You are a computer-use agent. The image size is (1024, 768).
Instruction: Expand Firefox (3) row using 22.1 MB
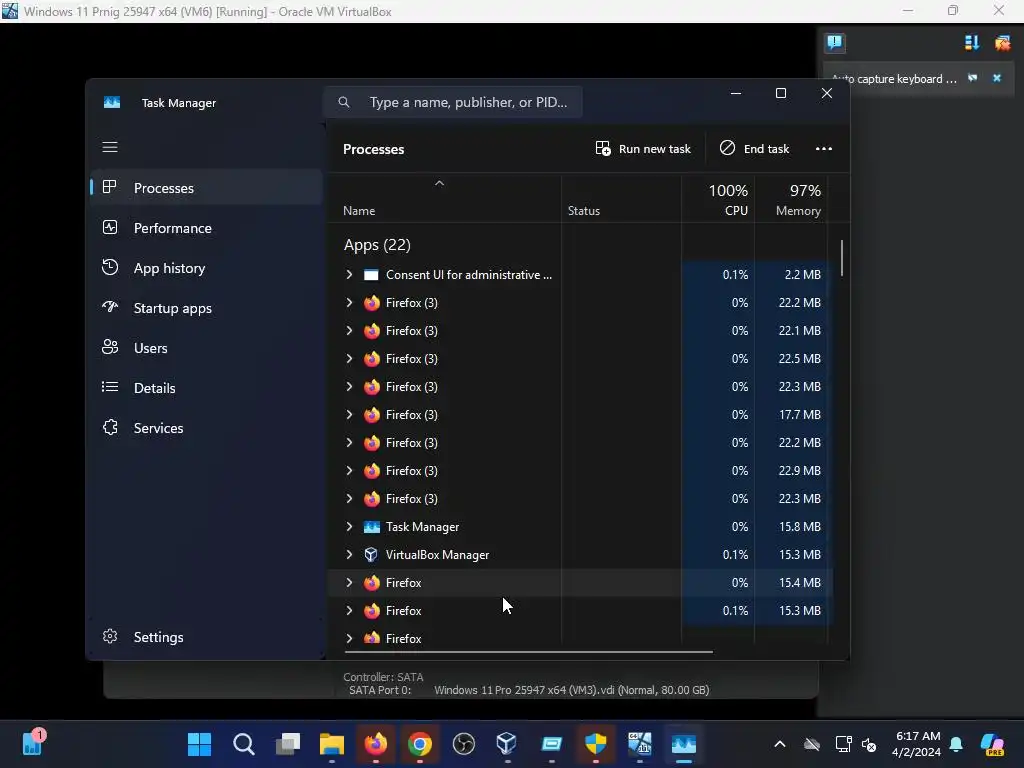click(x=349, y=331)
